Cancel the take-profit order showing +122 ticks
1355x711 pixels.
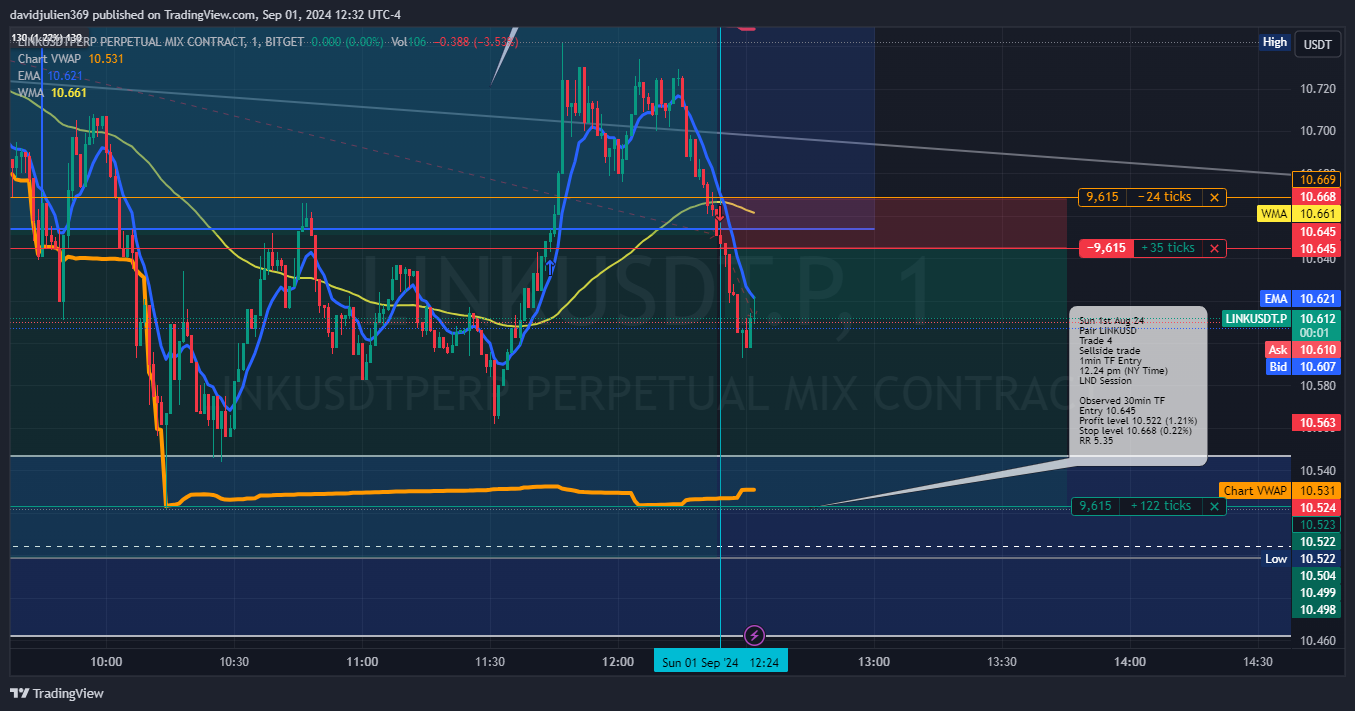point(1214,506)
